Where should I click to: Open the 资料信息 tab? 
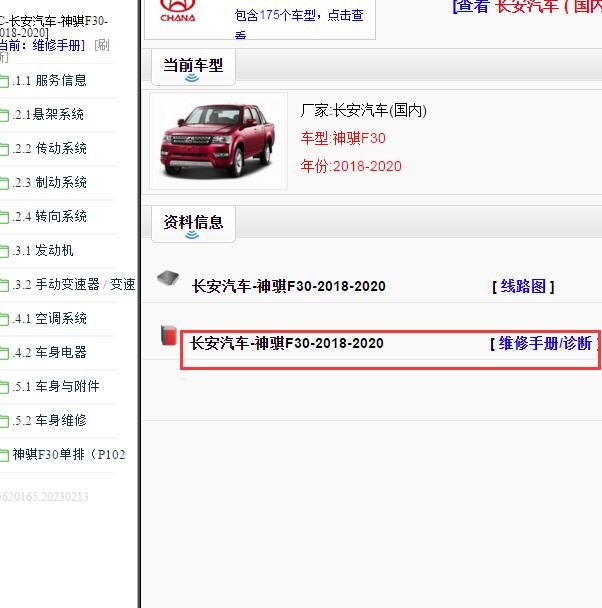[193, 224]
